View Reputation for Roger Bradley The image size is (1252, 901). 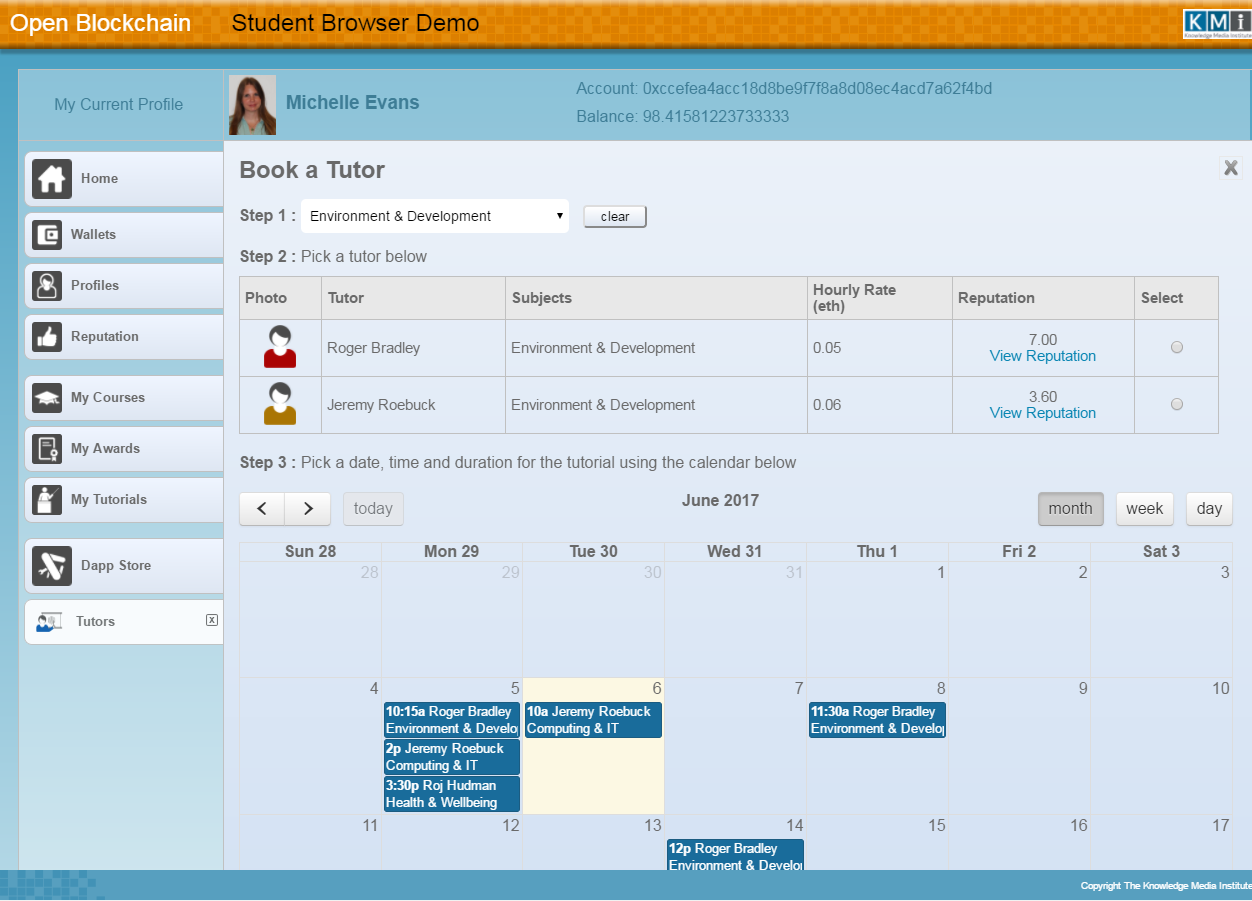1042,356
